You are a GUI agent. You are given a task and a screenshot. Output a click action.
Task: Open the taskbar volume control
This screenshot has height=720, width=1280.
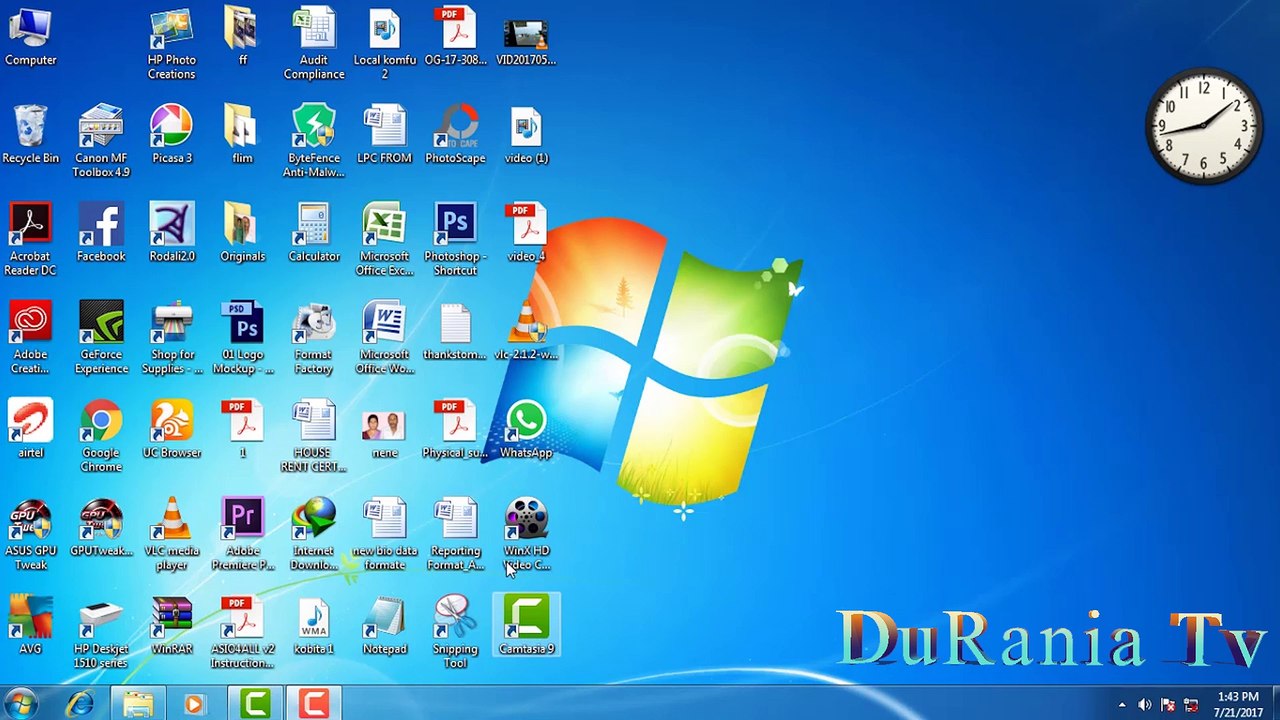click(1144, 705)
